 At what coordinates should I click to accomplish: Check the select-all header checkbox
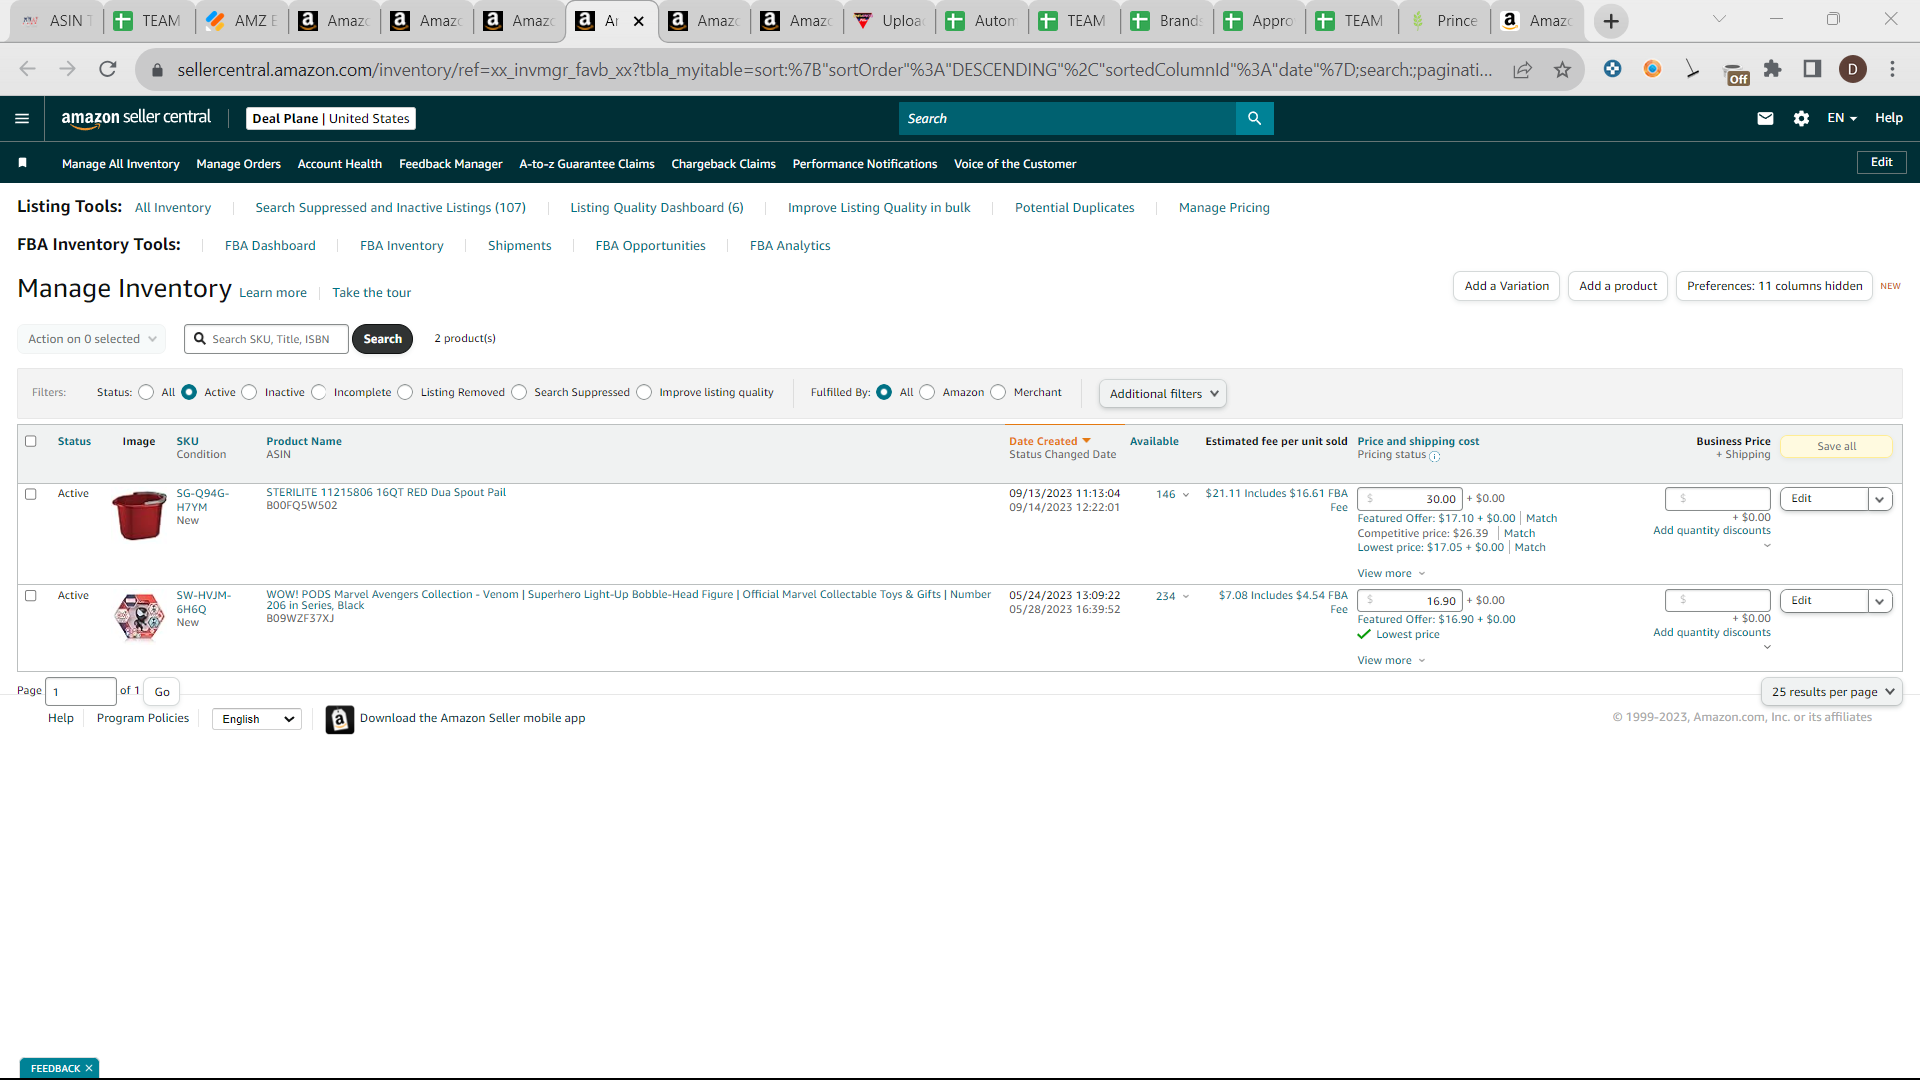coord(31,441)
